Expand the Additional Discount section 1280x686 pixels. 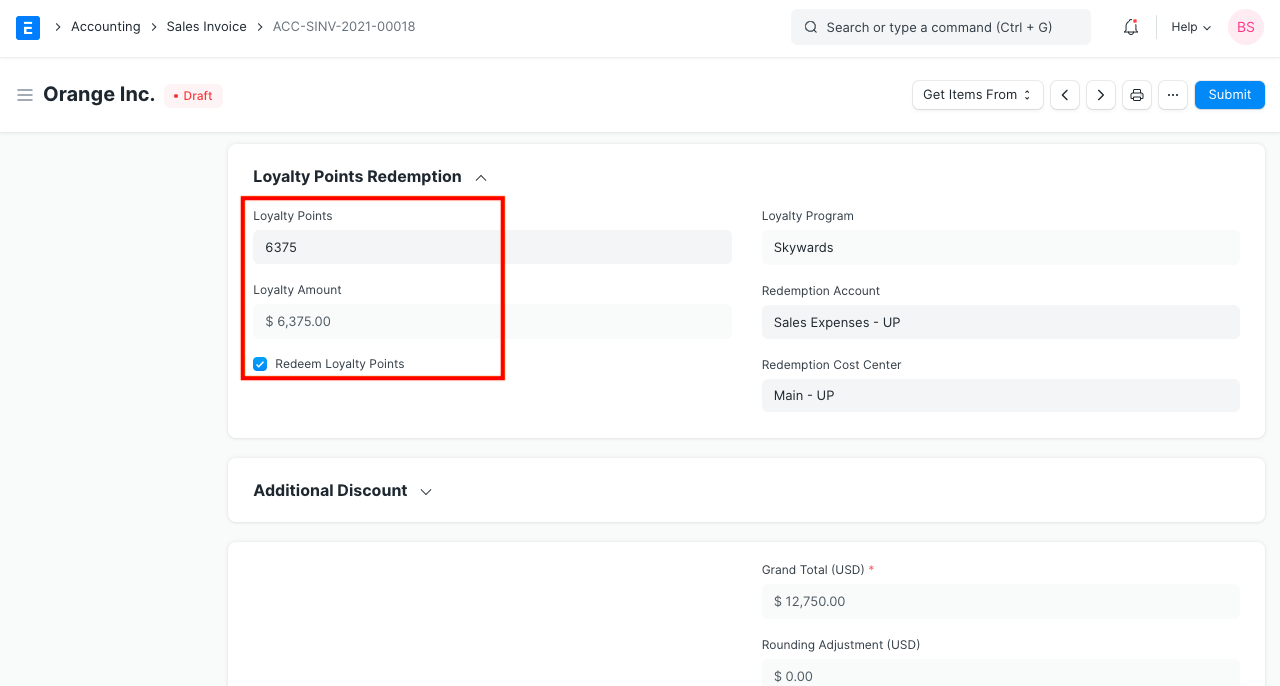point(426,492)
